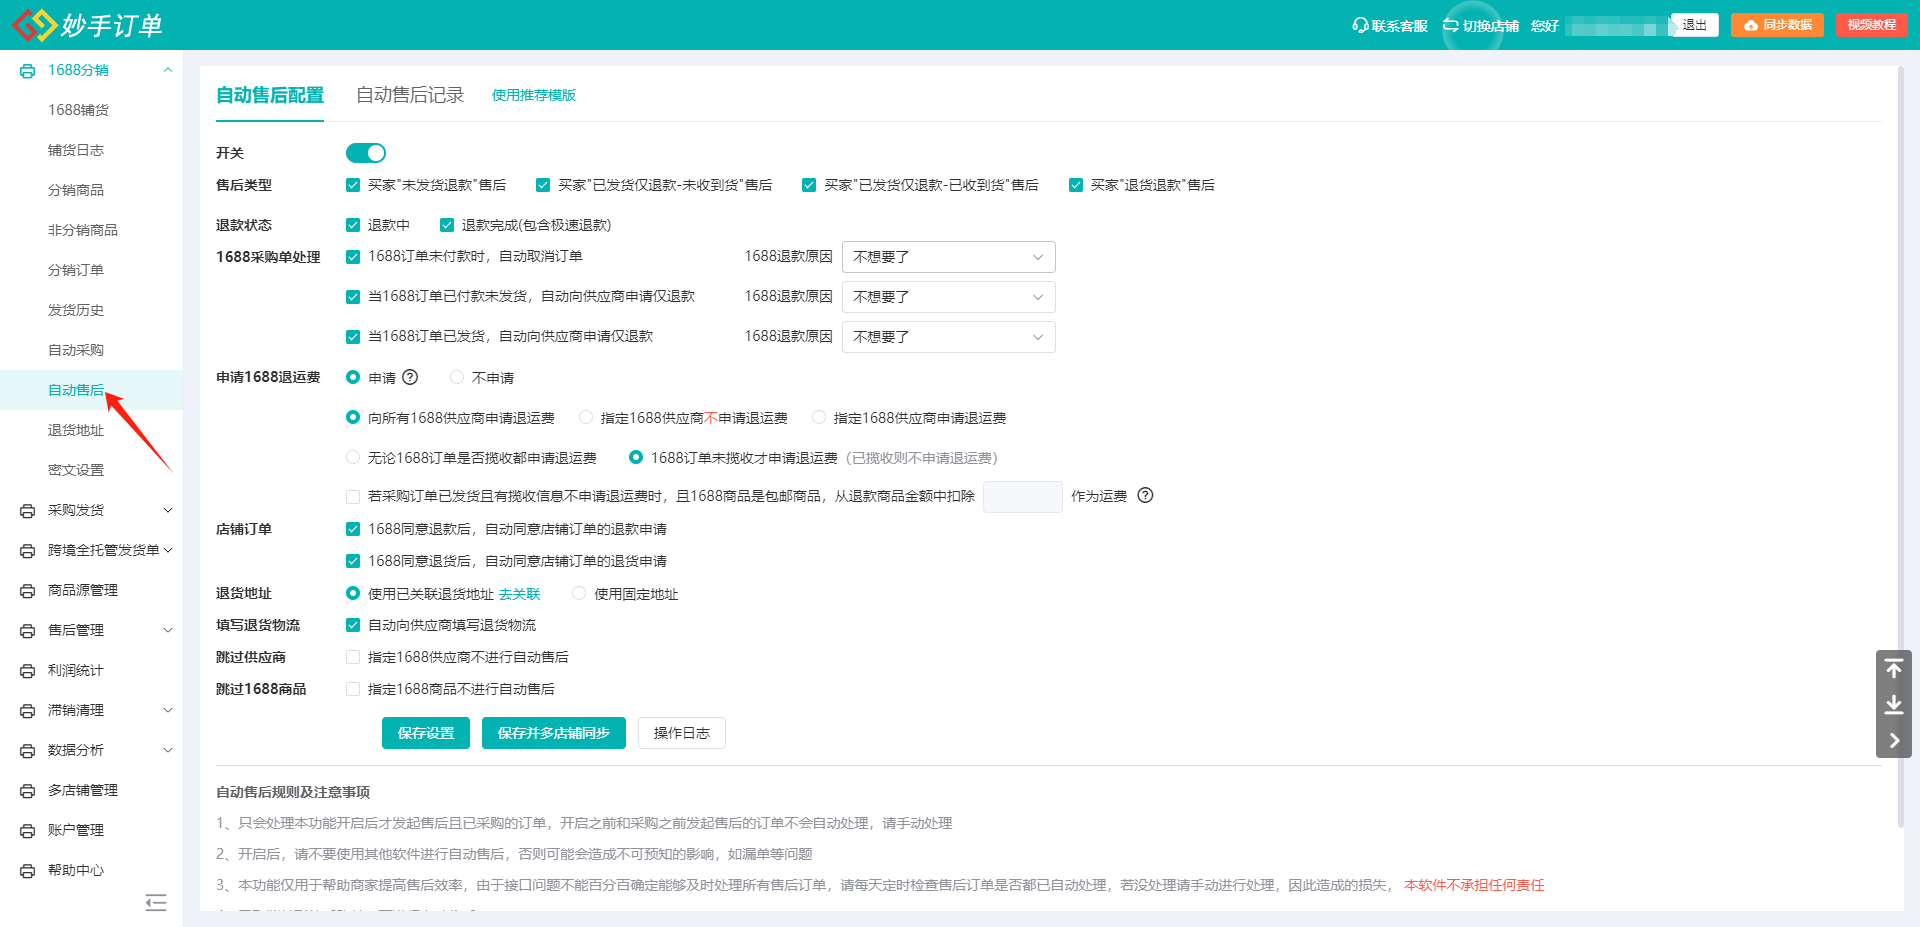1920x927 pixels.
Task: Uncheck 自动向供应商填写退货物流
Action: tap(353, 625)
